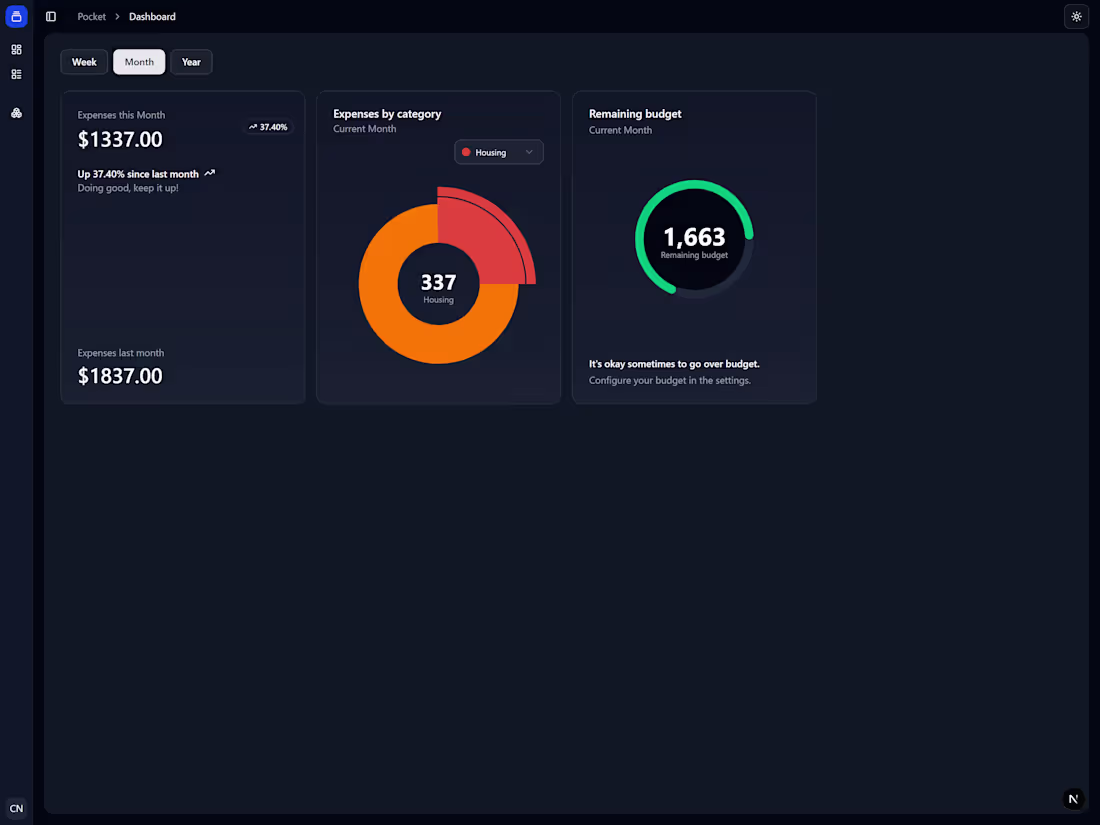Enable the Year view
This screenshot has width=1100, height=825.
coord(191,61)
